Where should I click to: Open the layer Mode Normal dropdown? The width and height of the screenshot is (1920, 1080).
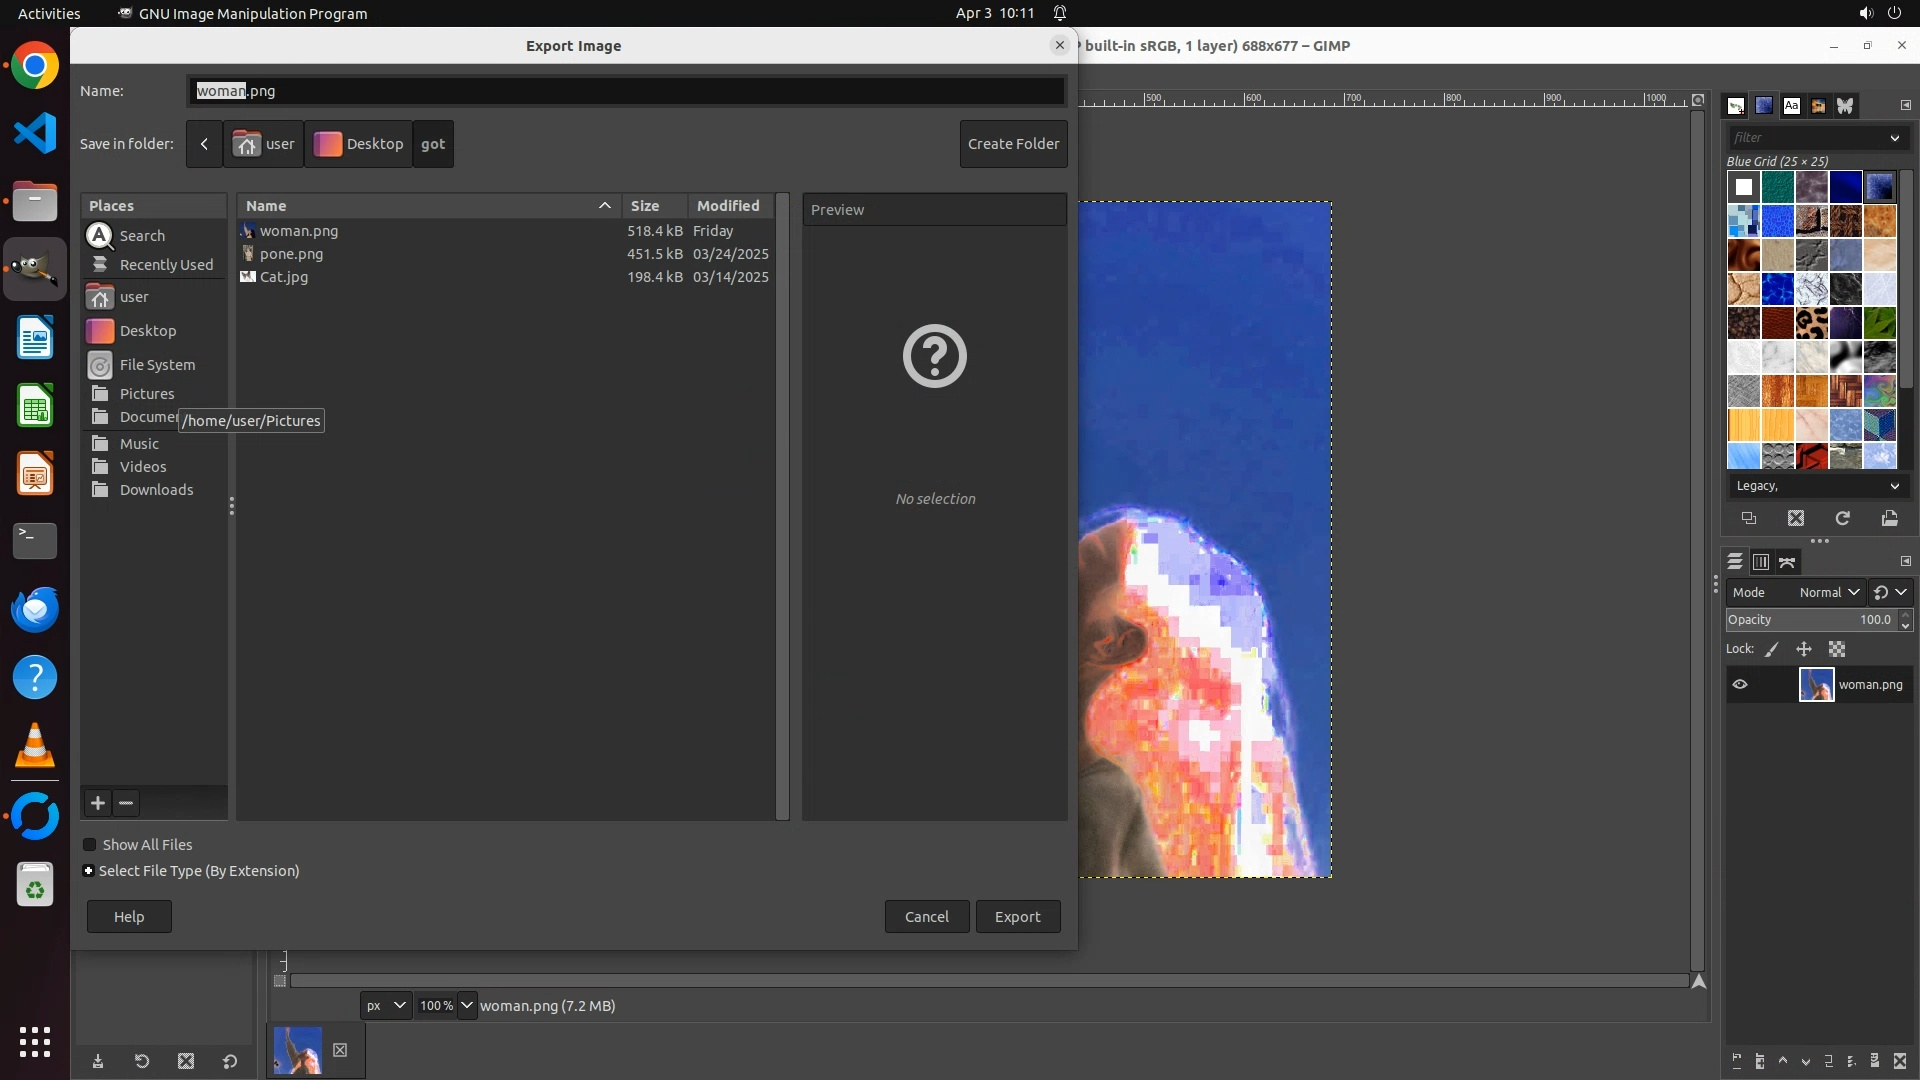pyautogui.click(x=1828, y=592)
